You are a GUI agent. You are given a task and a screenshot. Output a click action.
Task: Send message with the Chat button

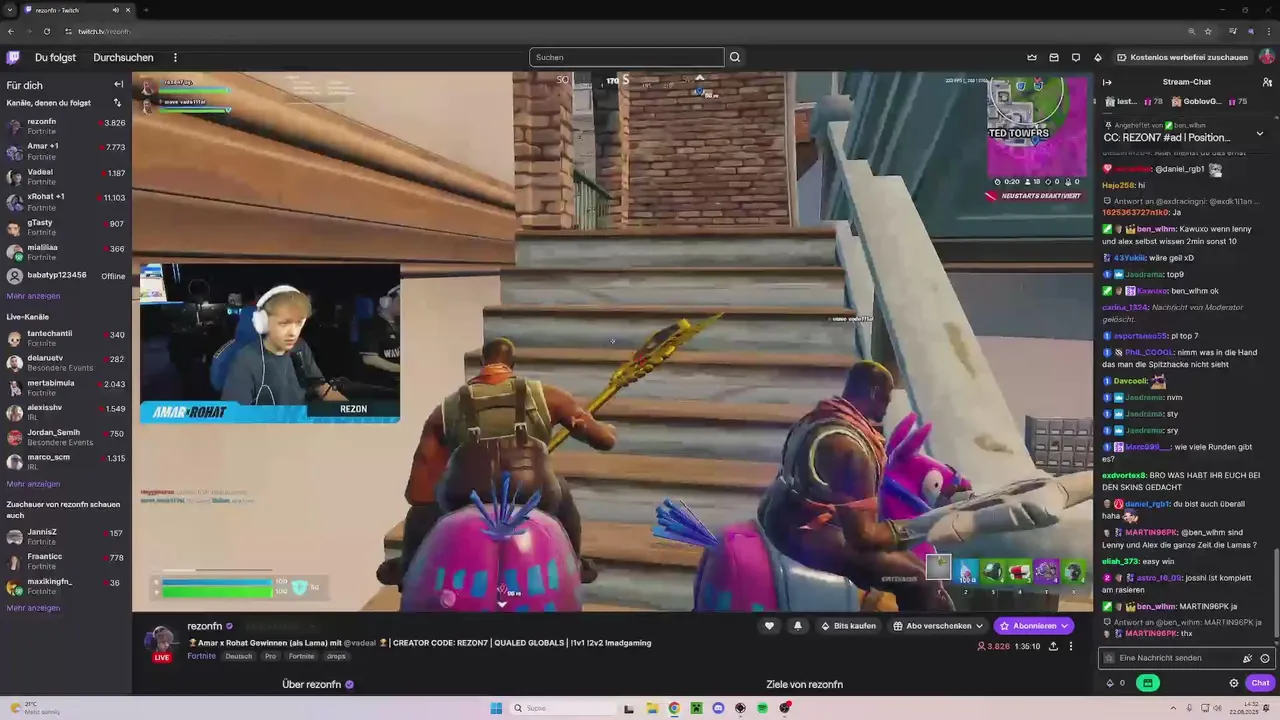[x=1260, y=683]
